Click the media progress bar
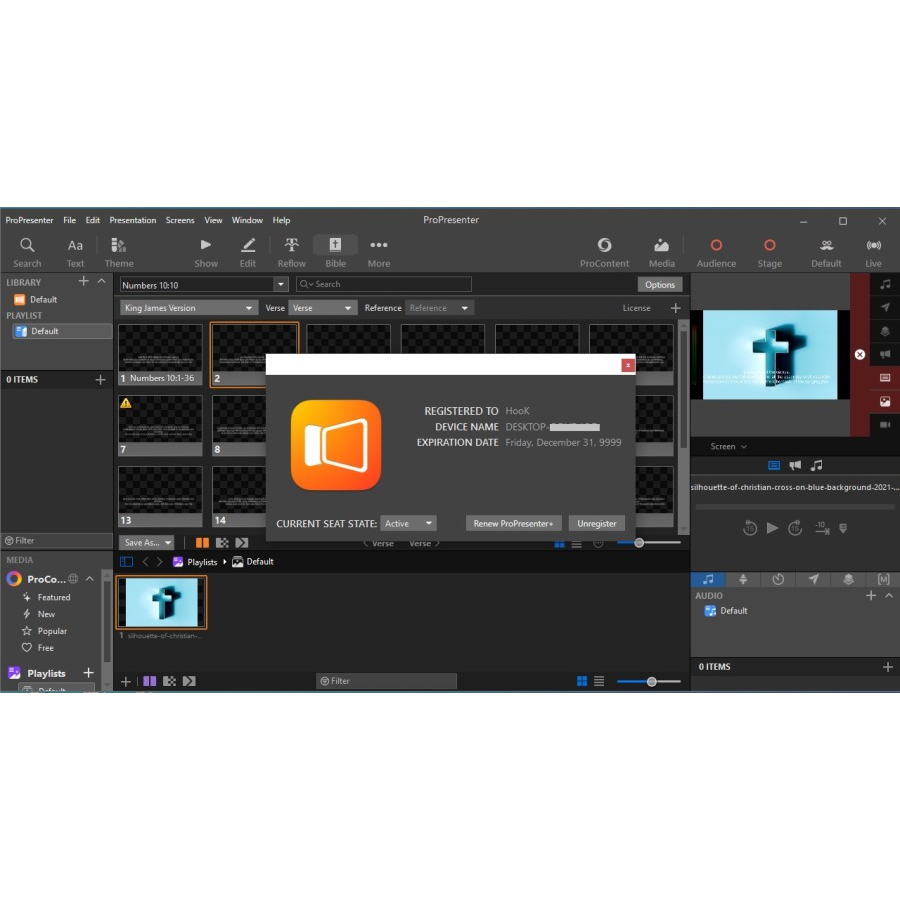This screenshot has height=900, width=900. pyautogui.click(x=794, y=507)
